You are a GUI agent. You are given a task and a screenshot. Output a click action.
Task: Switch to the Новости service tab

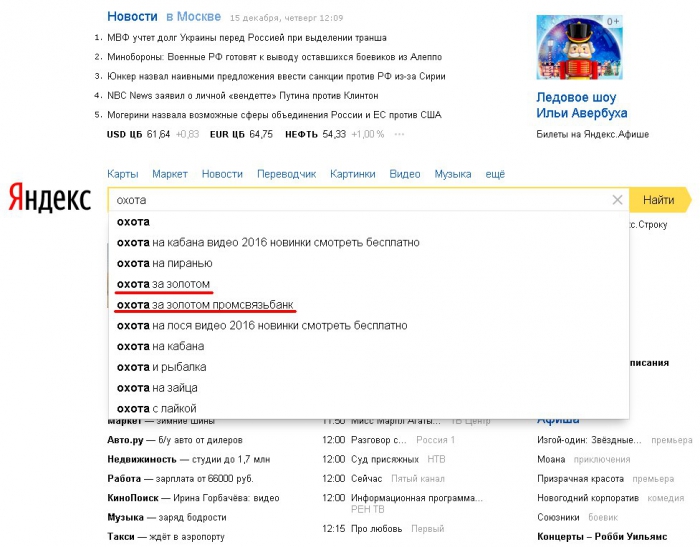[x=222, y=174]
